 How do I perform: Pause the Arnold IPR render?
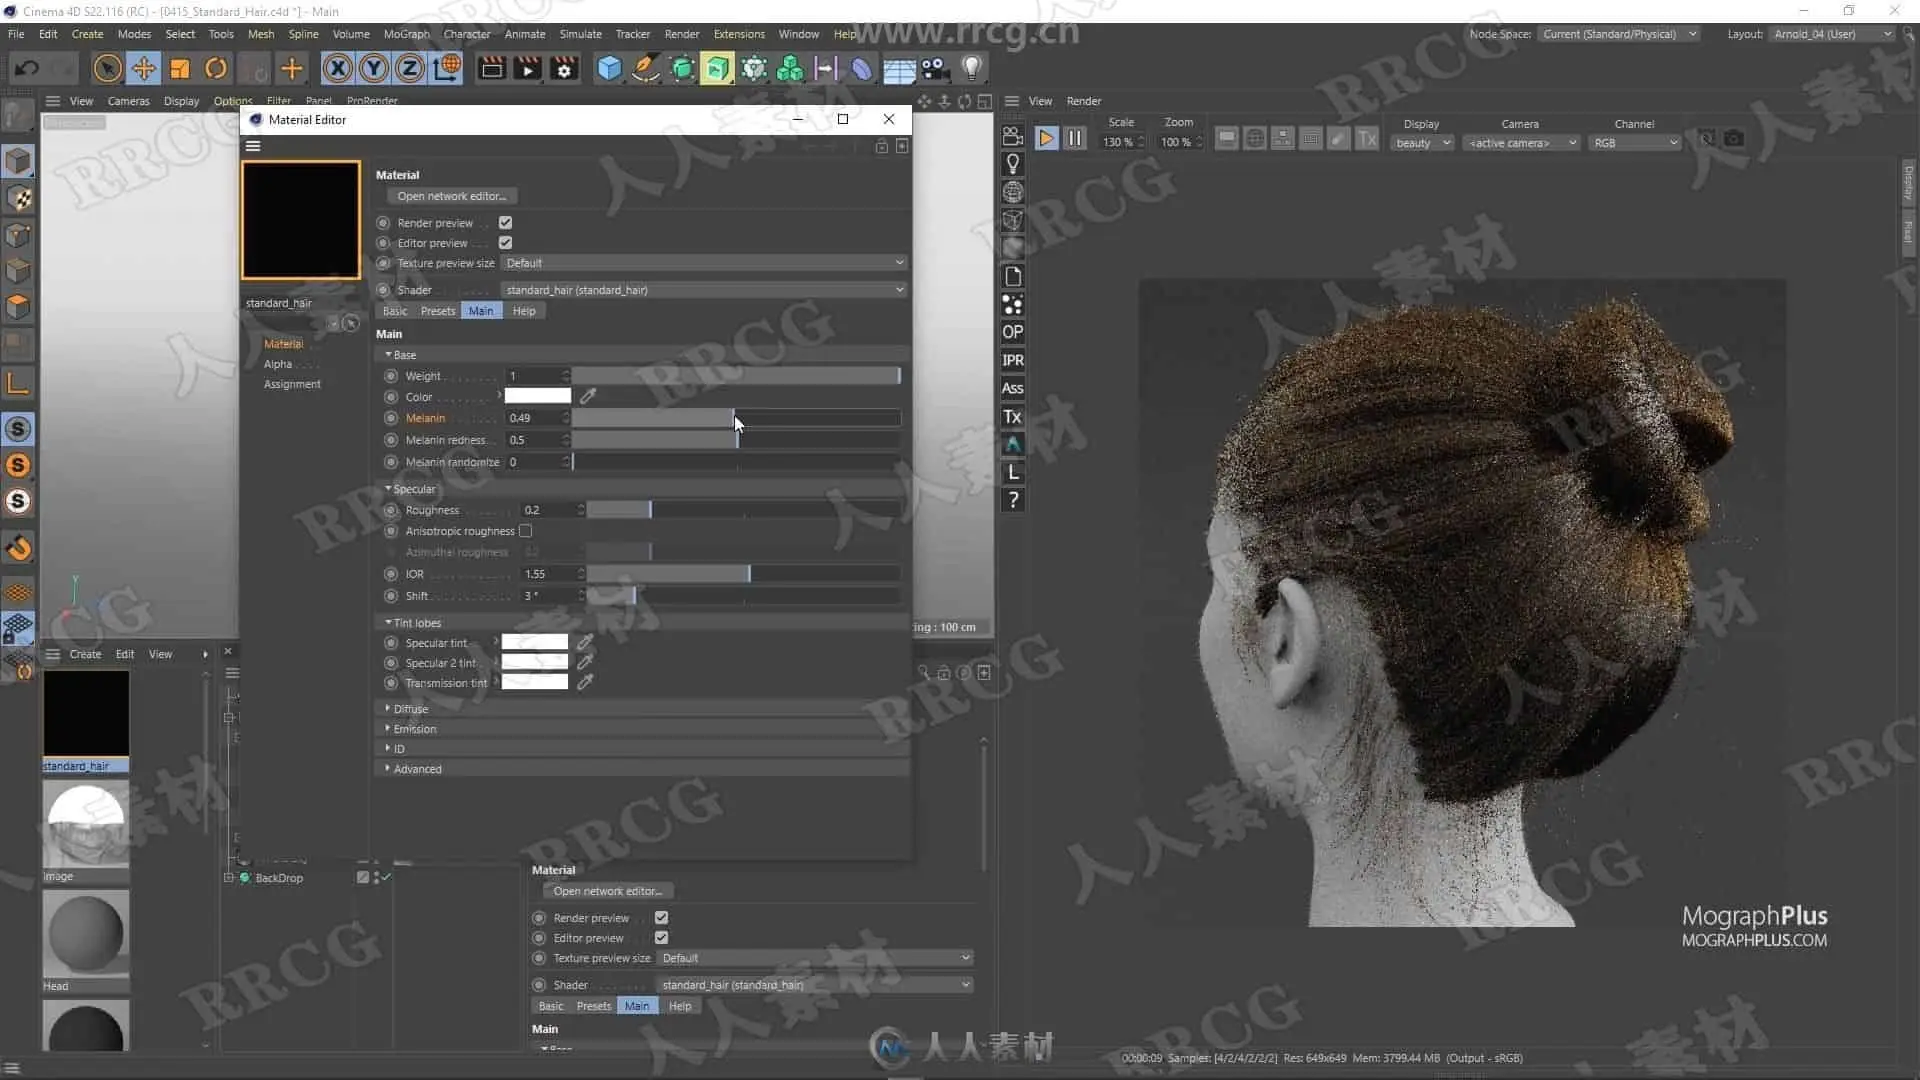click(x=1075, y=139)
